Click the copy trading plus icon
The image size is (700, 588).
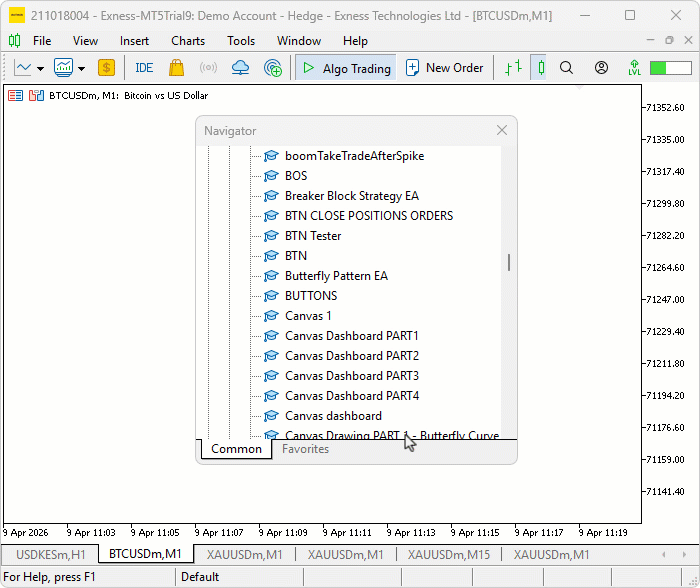[273, 68]
